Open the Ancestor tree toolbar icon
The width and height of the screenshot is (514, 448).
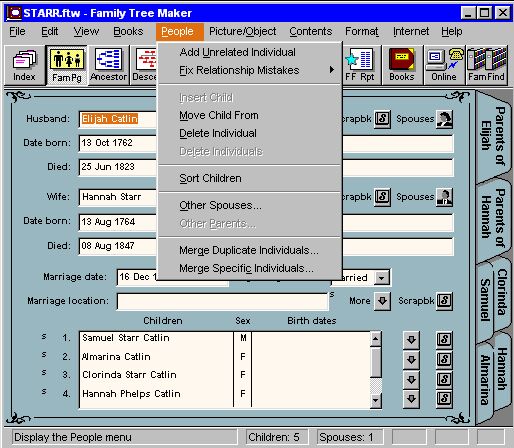pos(109,65)
